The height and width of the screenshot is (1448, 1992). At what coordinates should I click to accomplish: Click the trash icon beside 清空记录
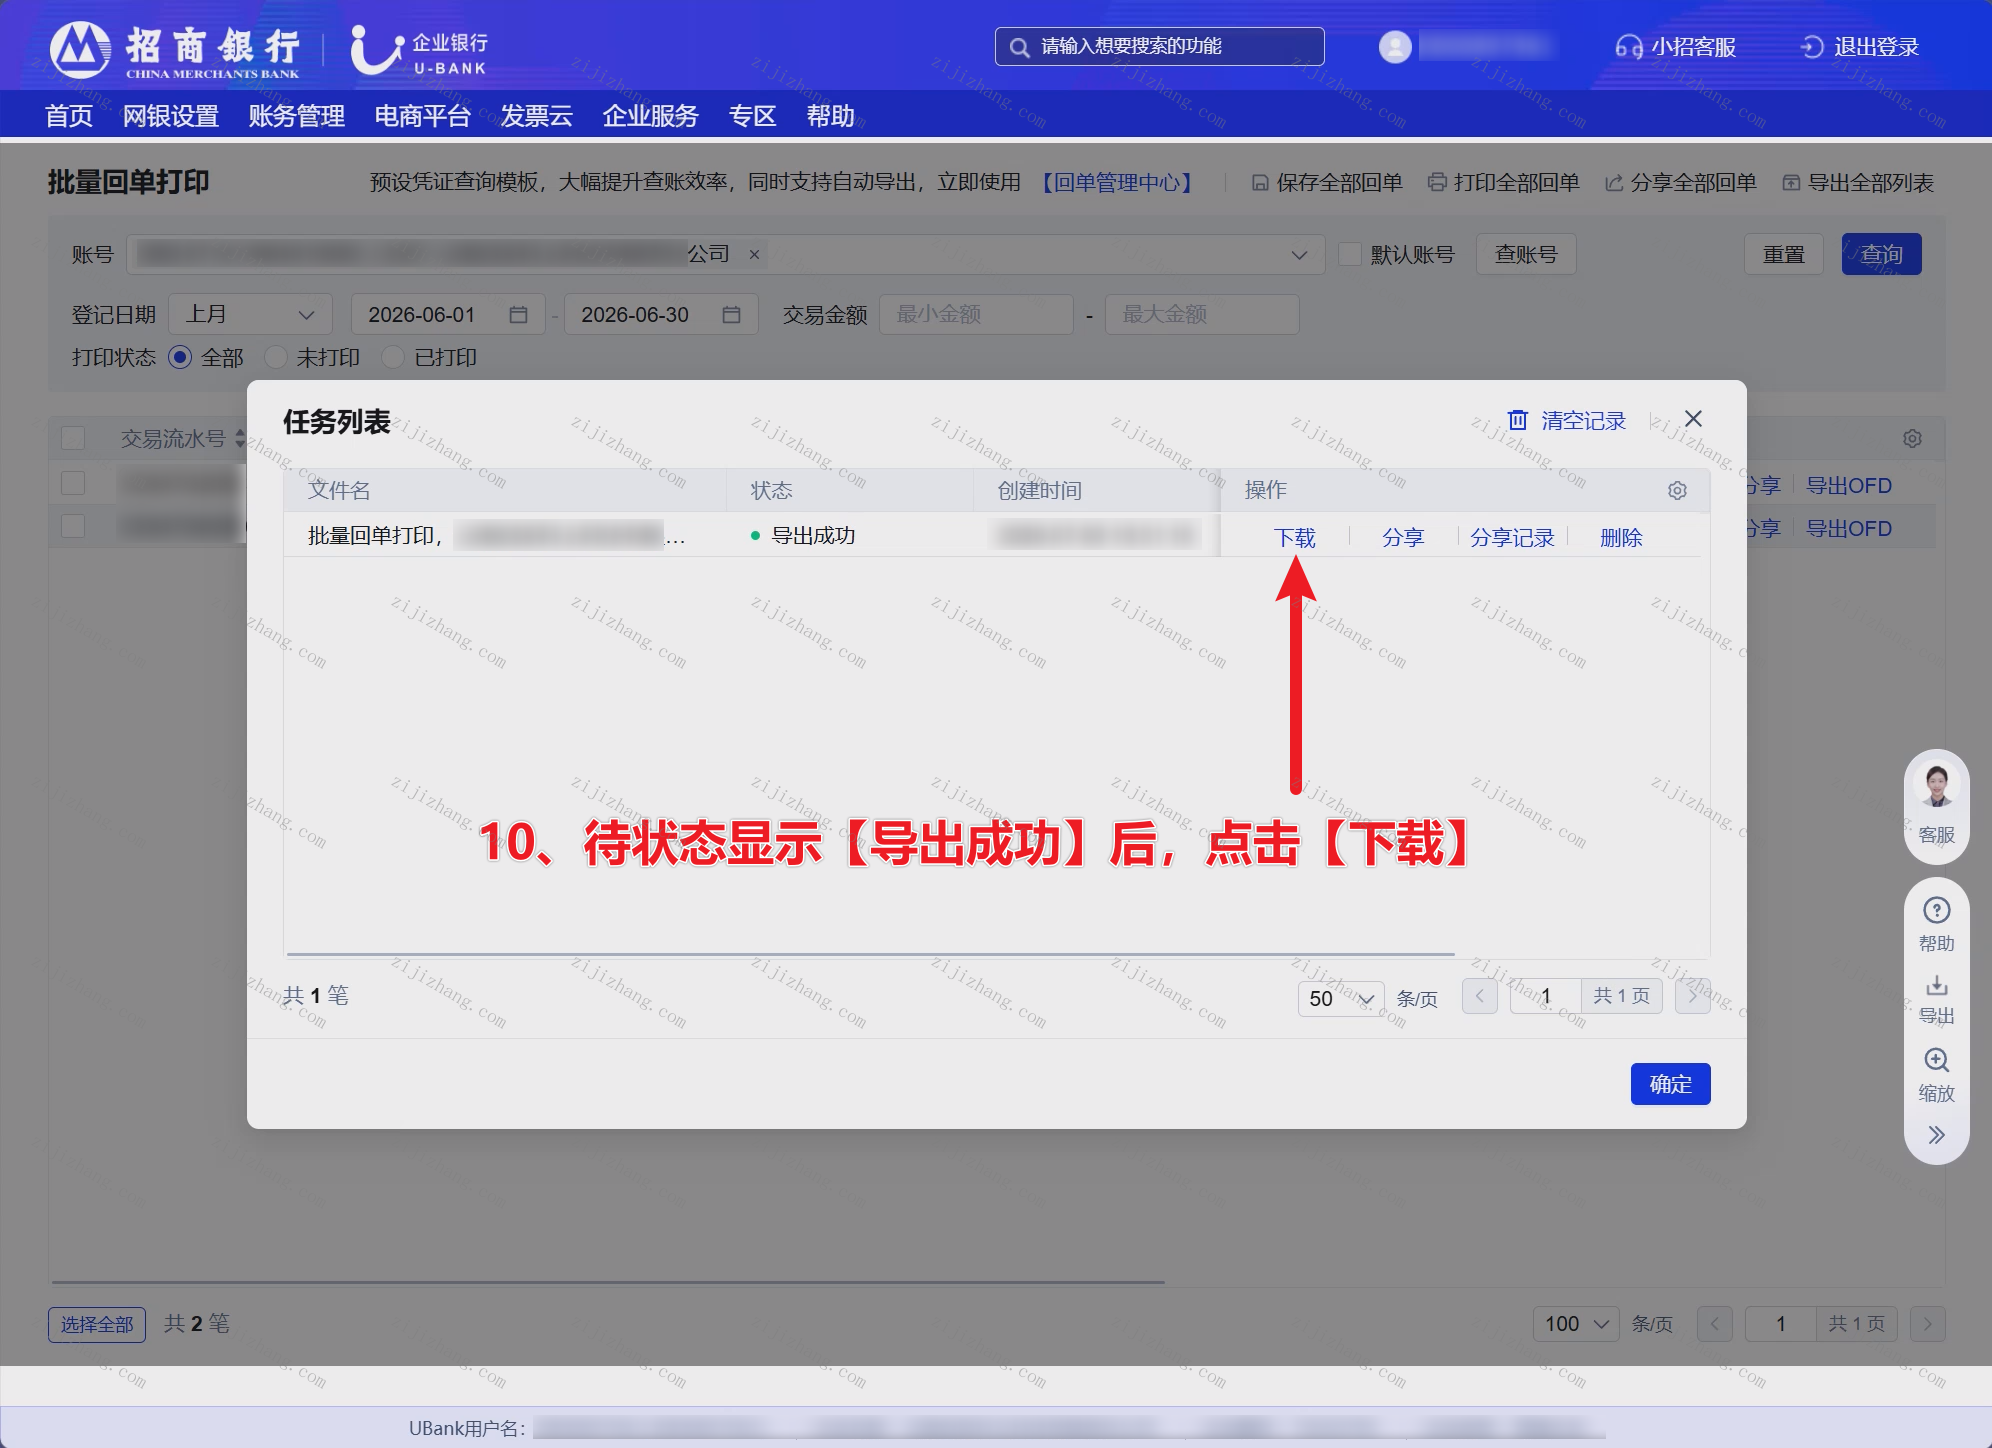click(1517, 420)
